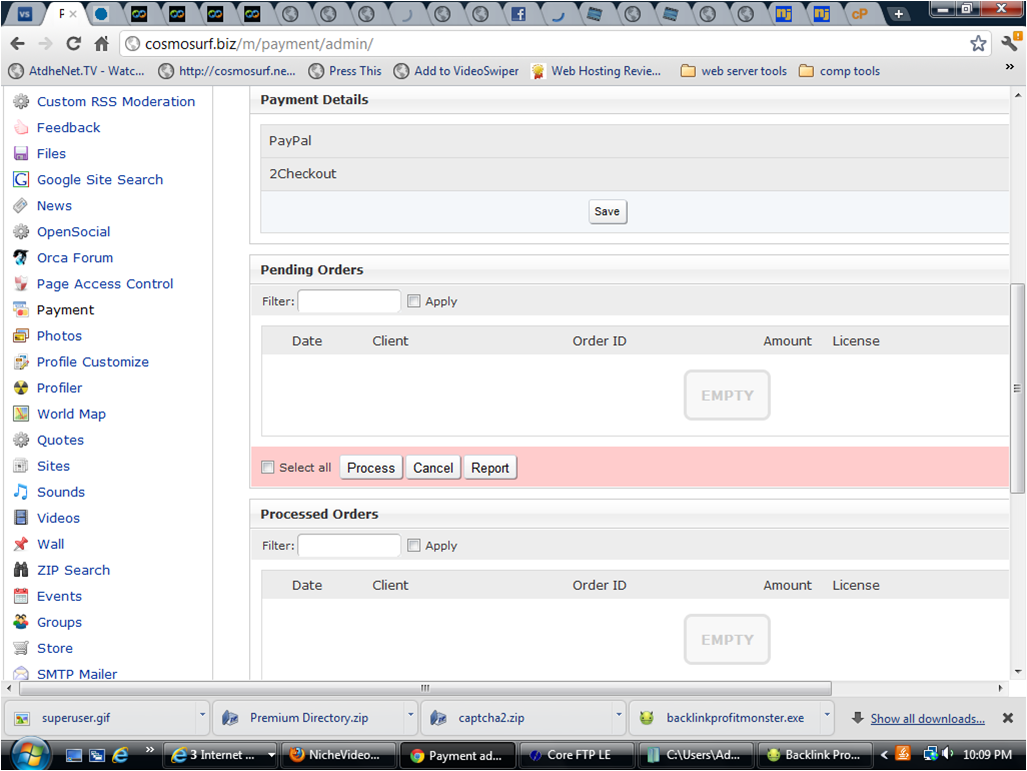Screen dimensions: 1027x771
Task: Open the Chrome wrench settings menu
Action: pos(1008,44)
